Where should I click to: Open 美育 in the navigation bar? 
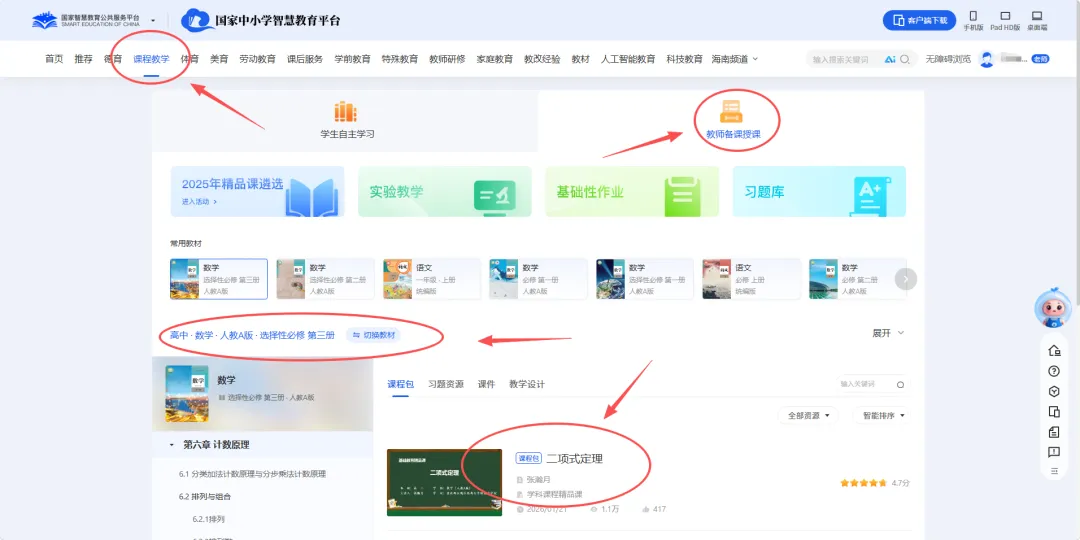219,59
